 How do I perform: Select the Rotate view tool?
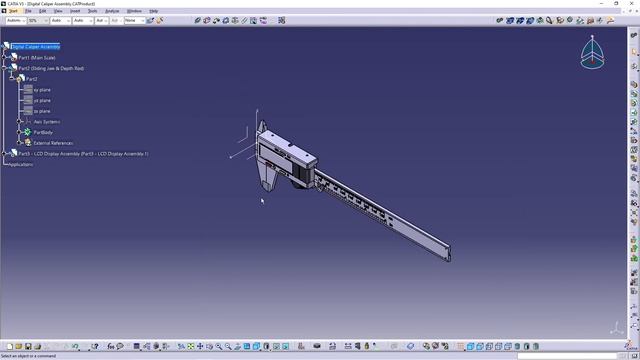[x=209, y=346]
